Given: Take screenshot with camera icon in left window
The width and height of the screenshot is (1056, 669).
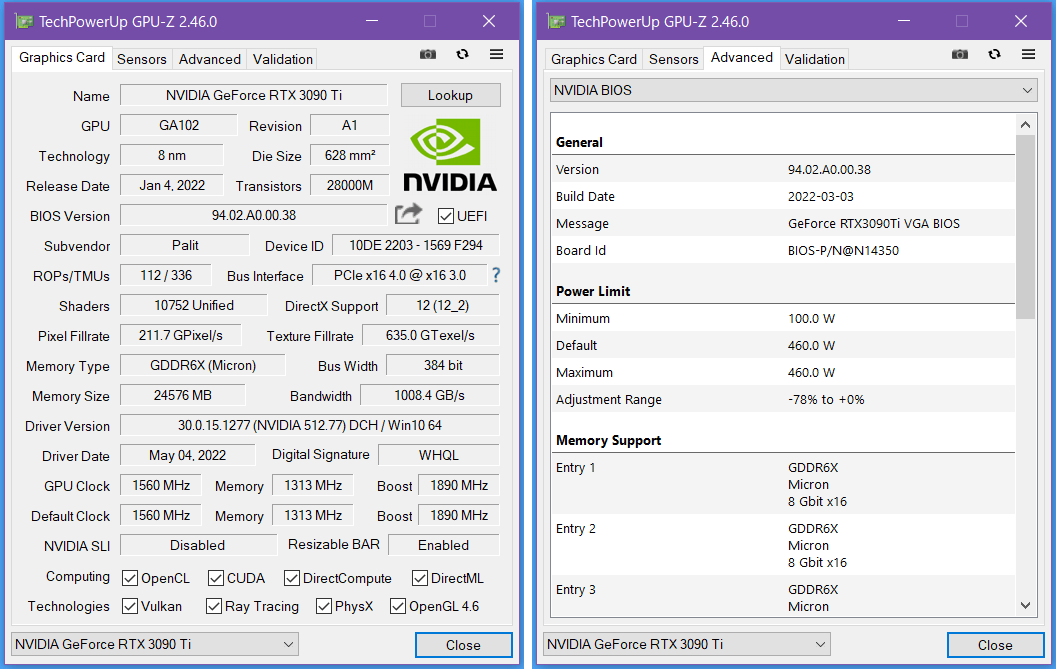Looking at the screenshot, I should (x=428, y=55).
